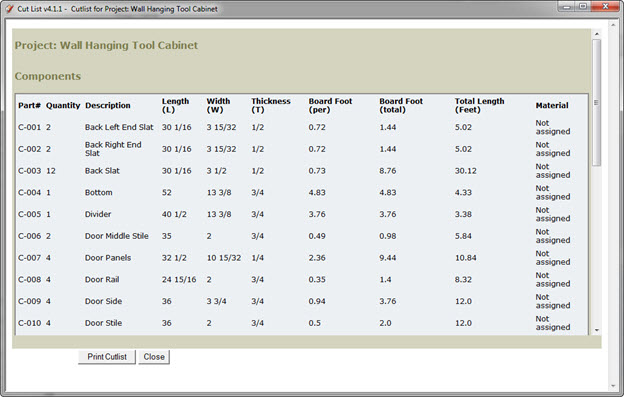Click the 'Part#' column header
This screenshot has width=624, height=397.
[x=29, y=105]
